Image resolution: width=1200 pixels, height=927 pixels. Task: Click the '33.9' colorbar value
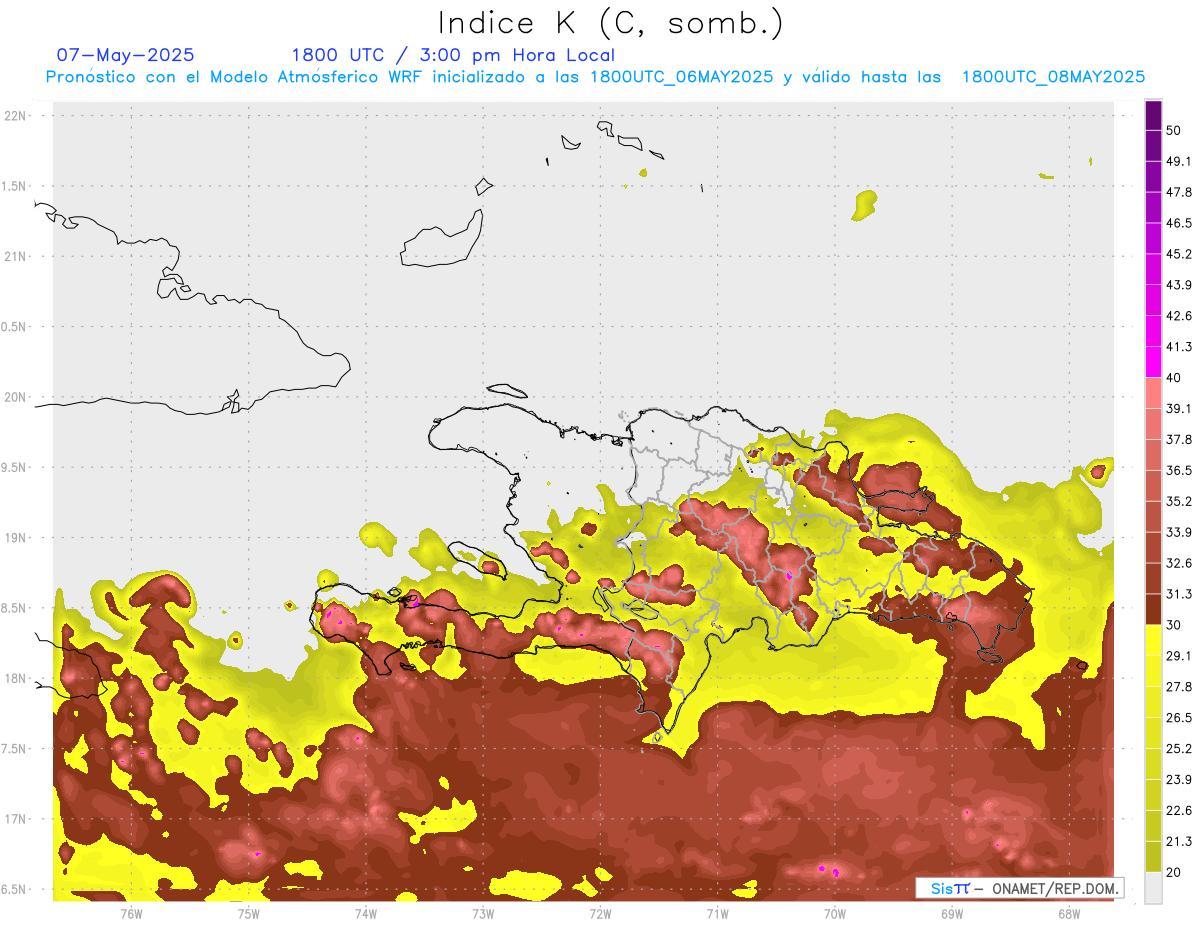pos(1179,532)
